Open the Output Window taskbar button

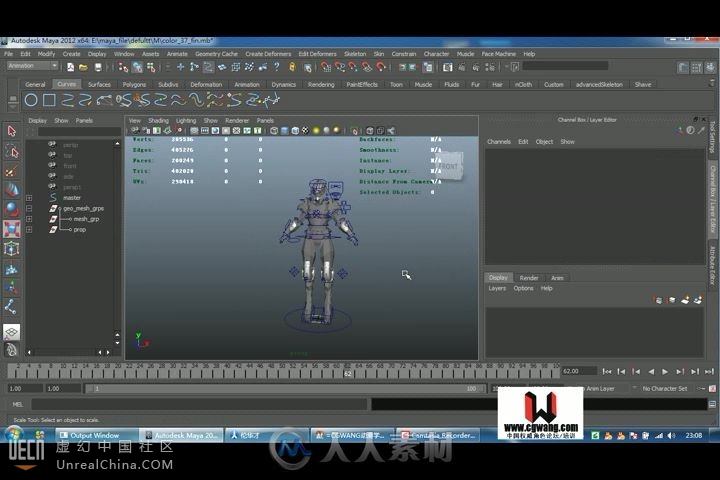point(97,435)
